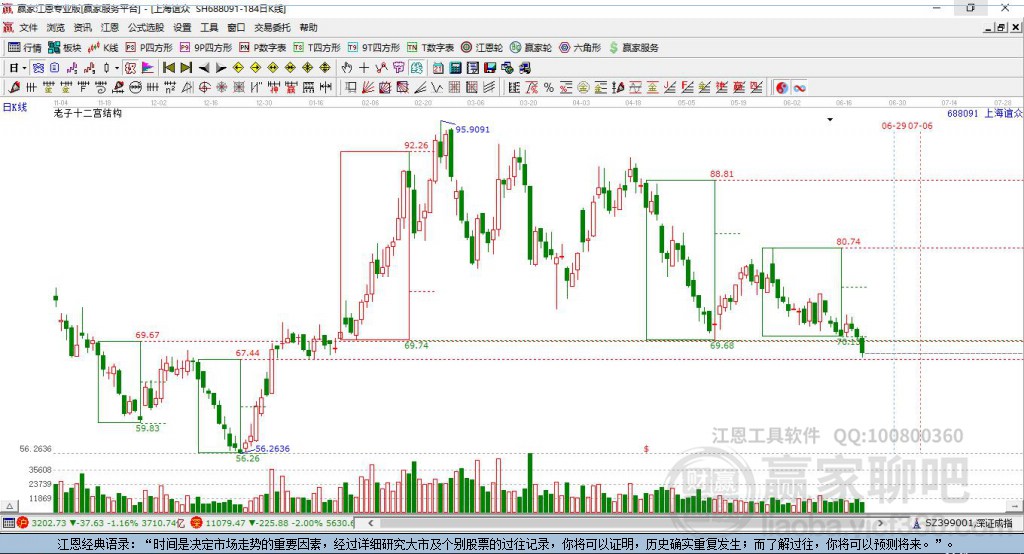The image size is (1024, 554).
Task: Open P数字表 tool
Action: point(263,48)
